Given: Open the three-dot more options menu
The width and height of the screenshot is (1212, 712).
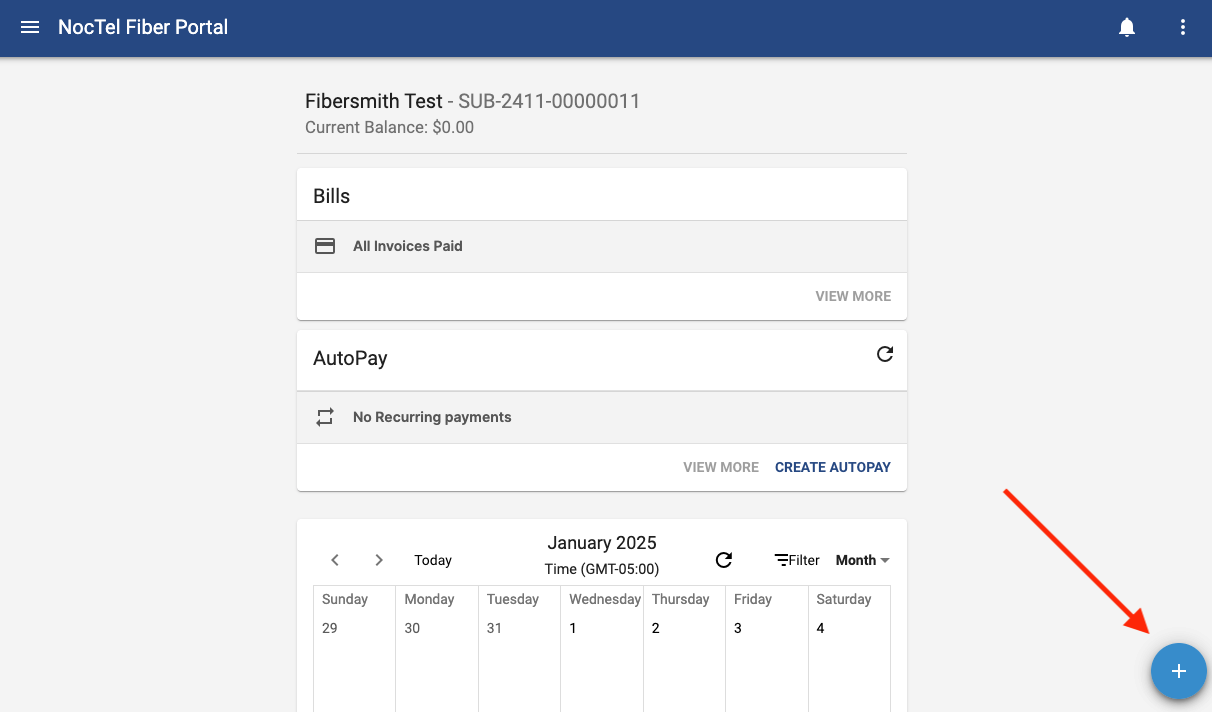Looking at the screenshot, I should (x=1183, y=28).
